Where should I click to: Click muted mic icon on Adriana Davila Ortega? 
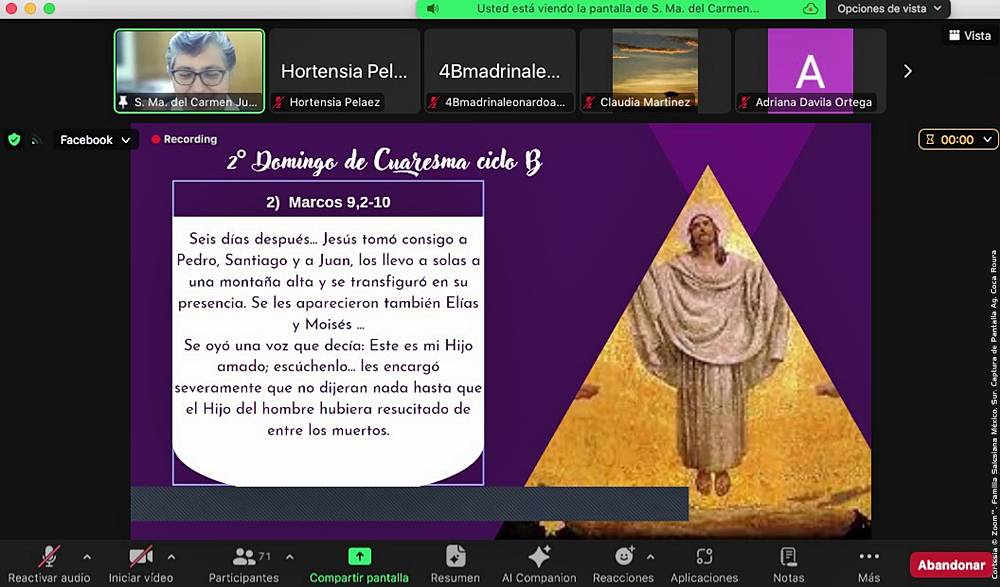point(744,102)
